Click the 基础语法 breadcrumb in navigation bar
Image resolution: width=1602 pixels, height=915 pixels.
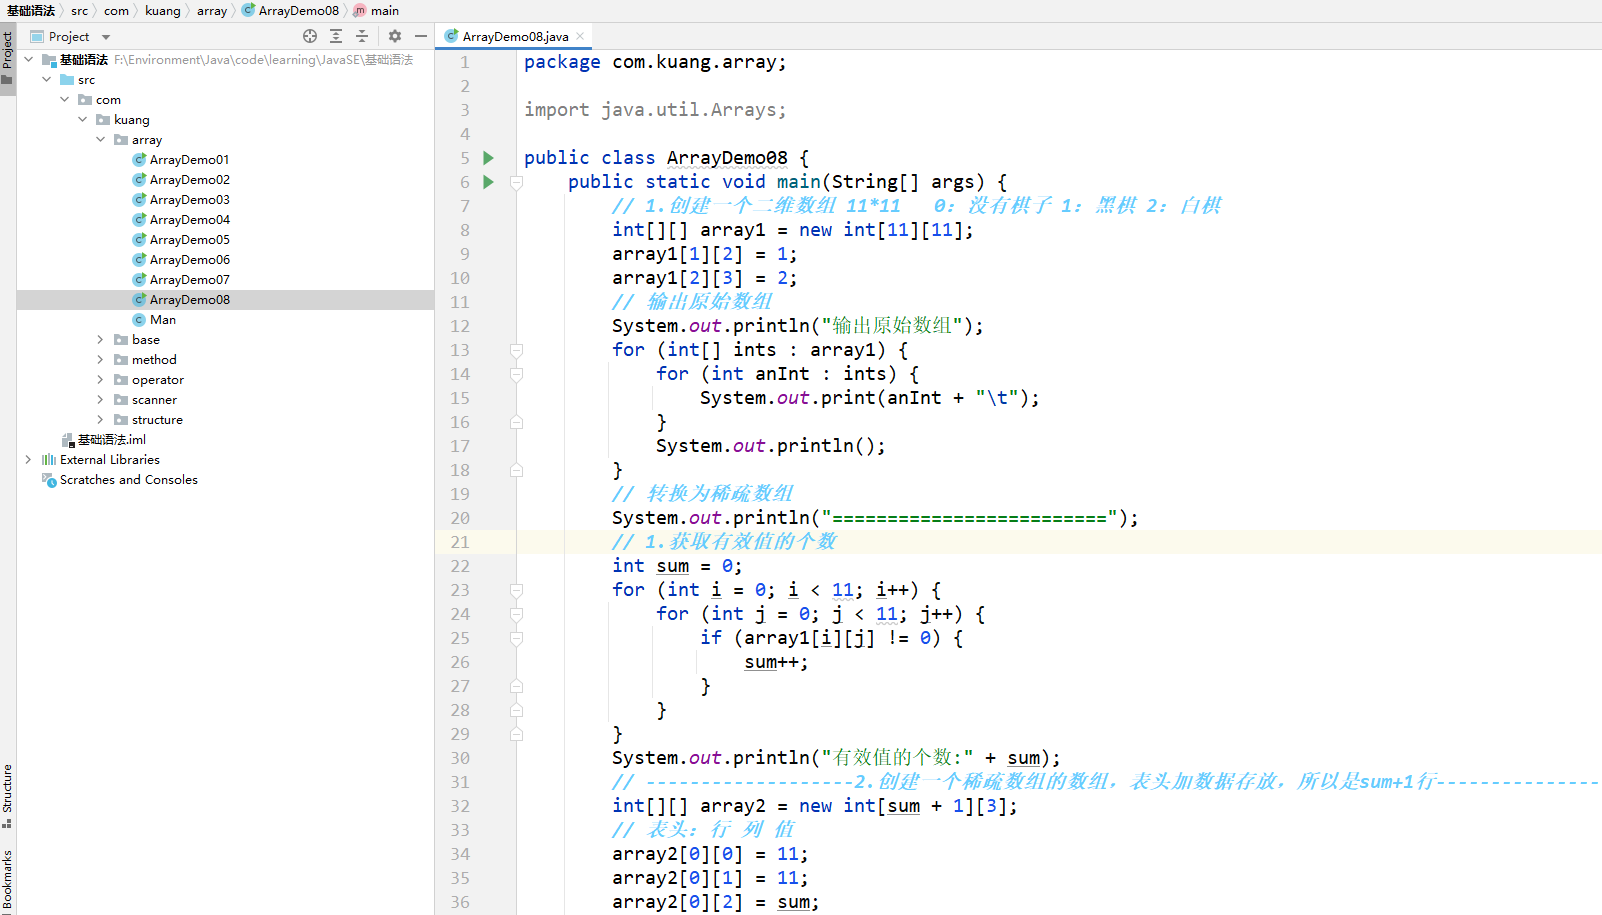(x=31, y=11)
